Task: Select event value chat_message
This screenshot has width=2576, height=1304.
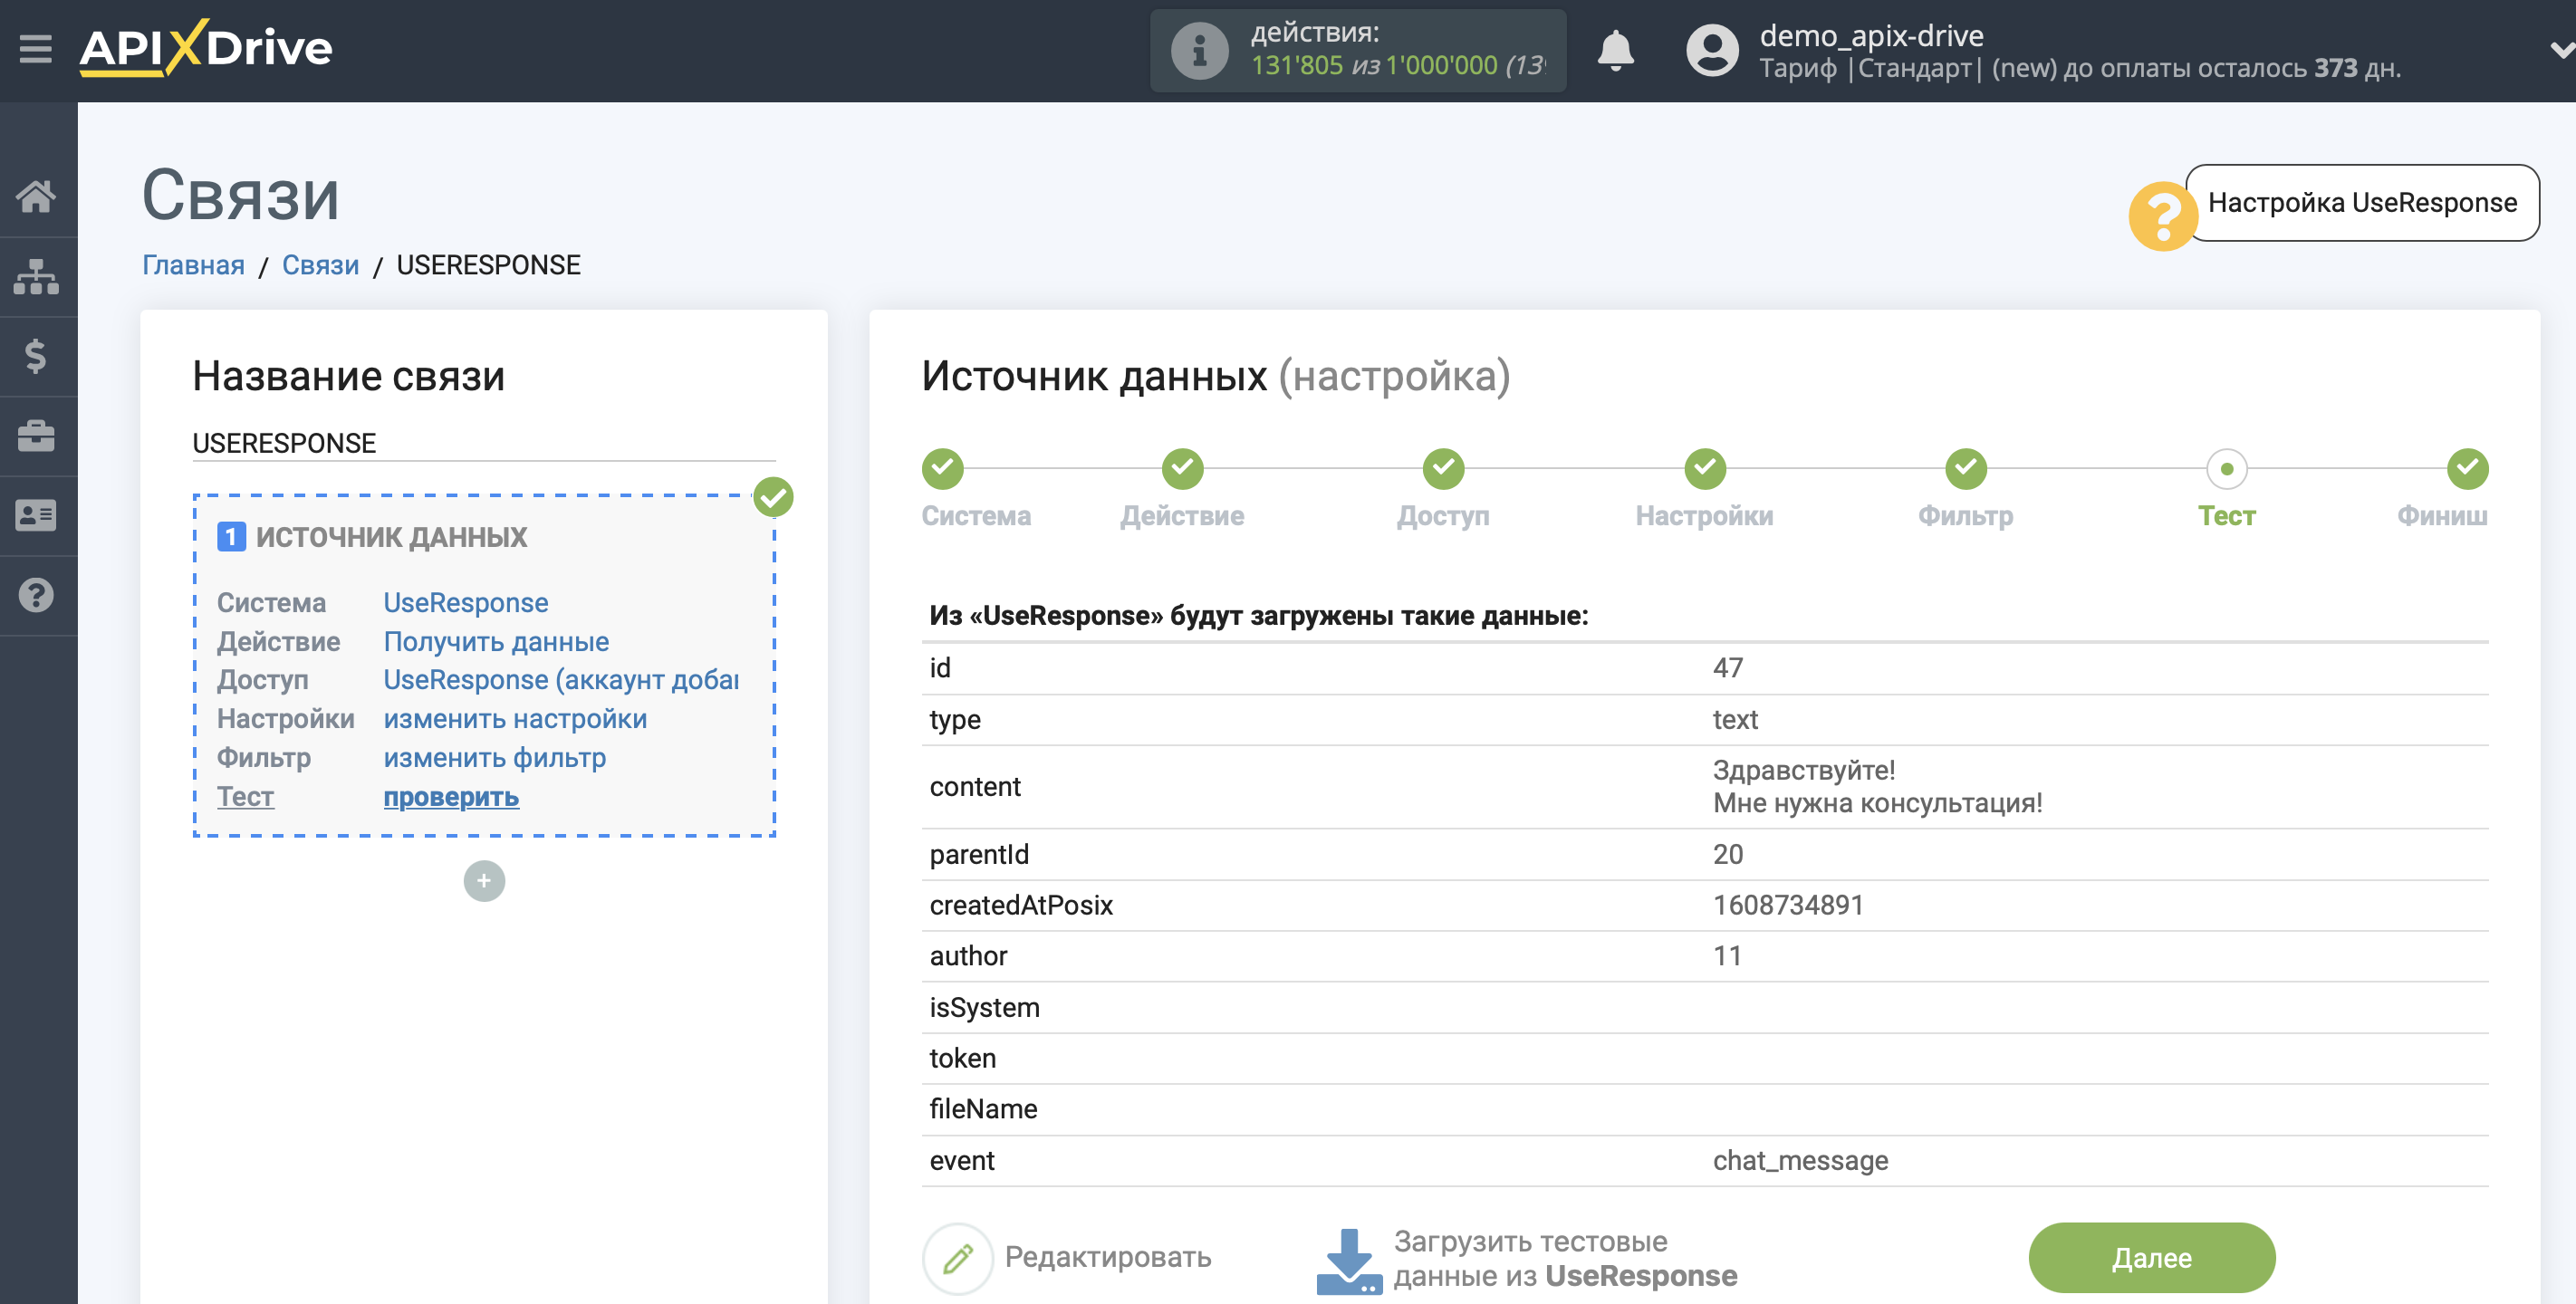Action: coord(1800,1161)
